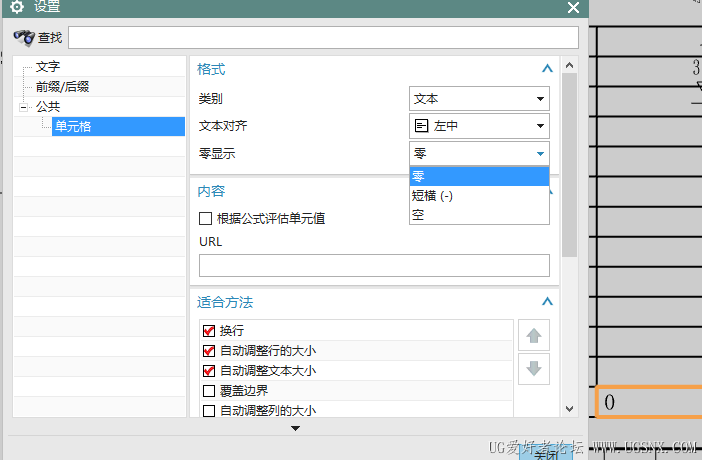Collapse the 公共 tree node

(24, 107)
